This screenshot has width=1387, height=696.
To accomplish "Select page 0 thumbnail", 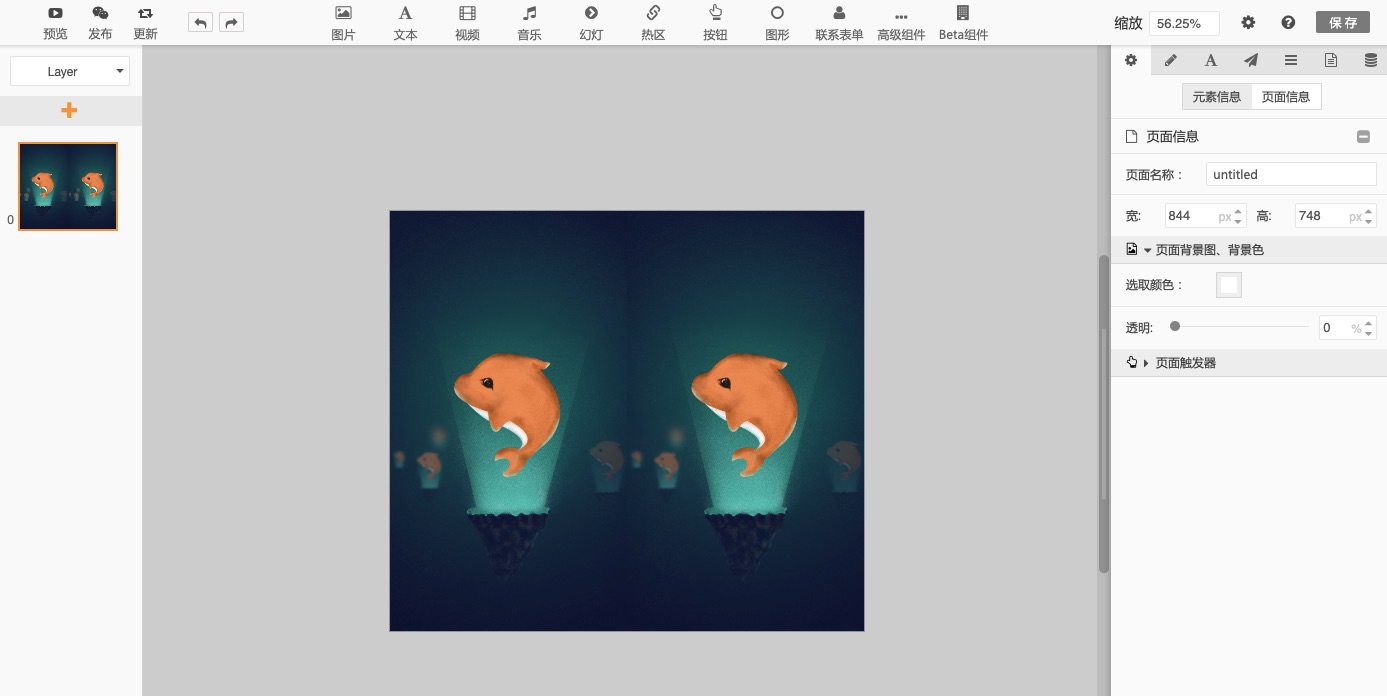I will [x=68, y=186].
